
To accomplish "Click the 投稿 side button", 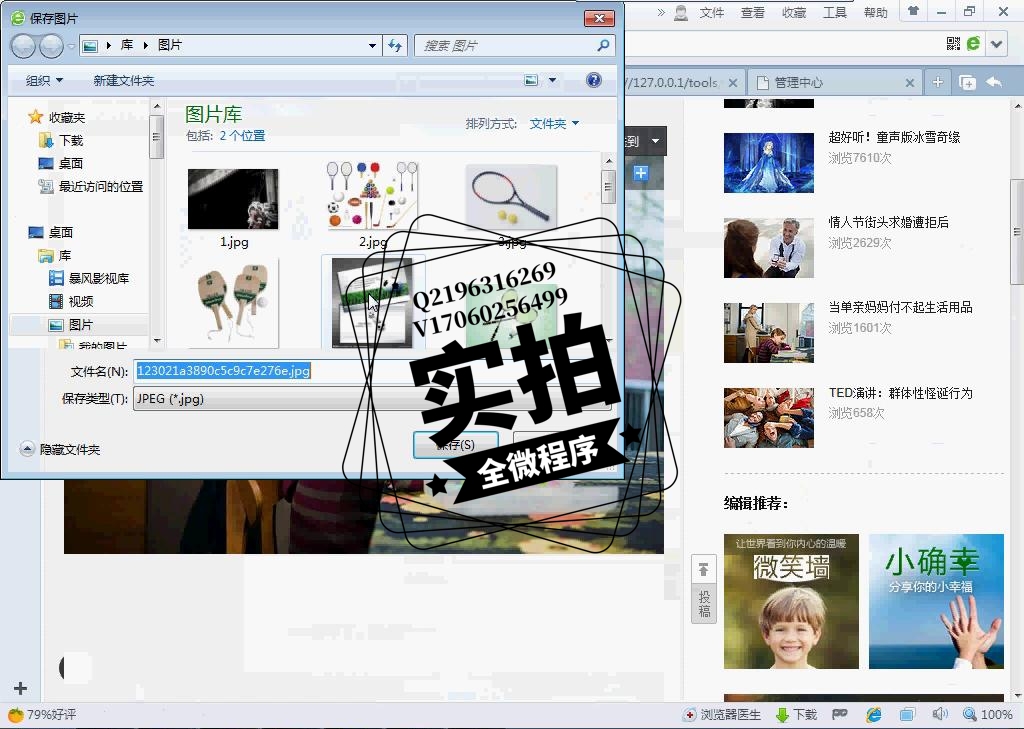I will coord(703,604).
